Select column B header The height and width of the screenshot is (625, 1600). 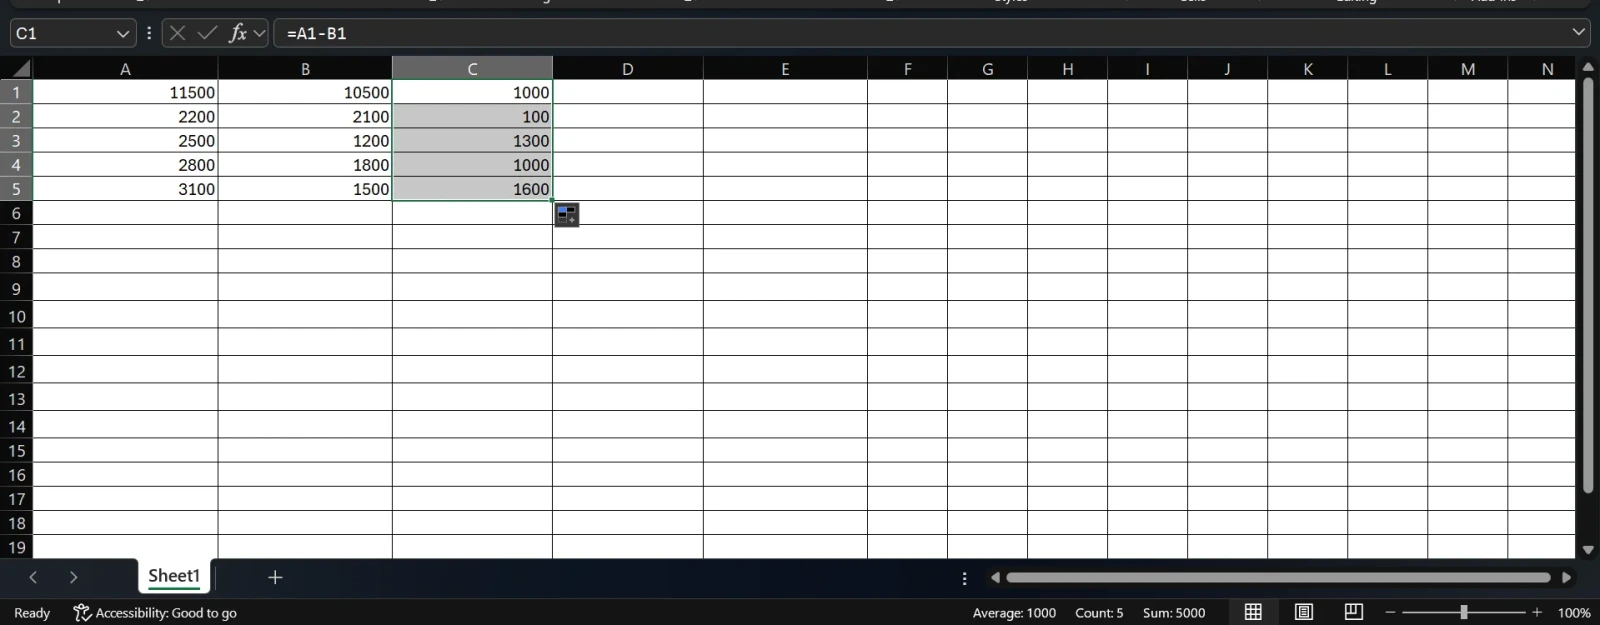305,69
